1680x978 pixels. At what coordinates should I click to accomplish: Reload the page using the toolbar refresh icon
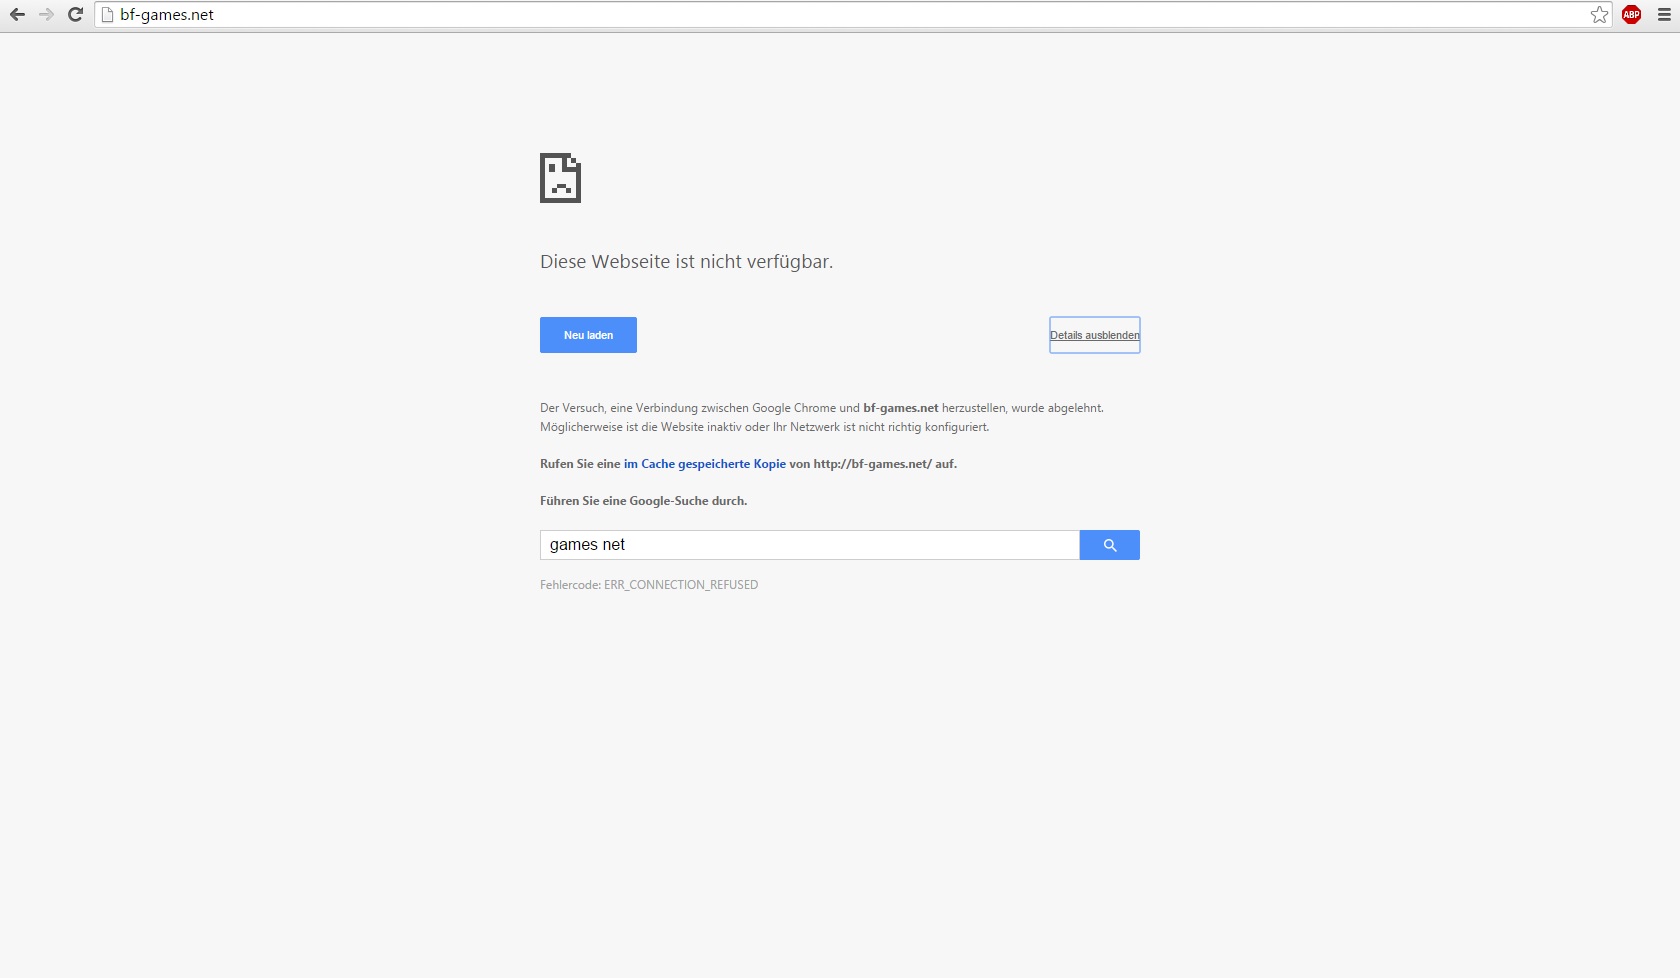pyautogui.click(x=75, y=15)
